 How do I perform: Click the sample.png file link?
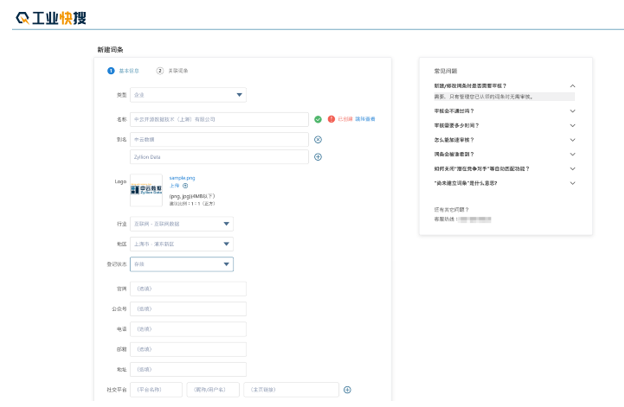[182, 178]
